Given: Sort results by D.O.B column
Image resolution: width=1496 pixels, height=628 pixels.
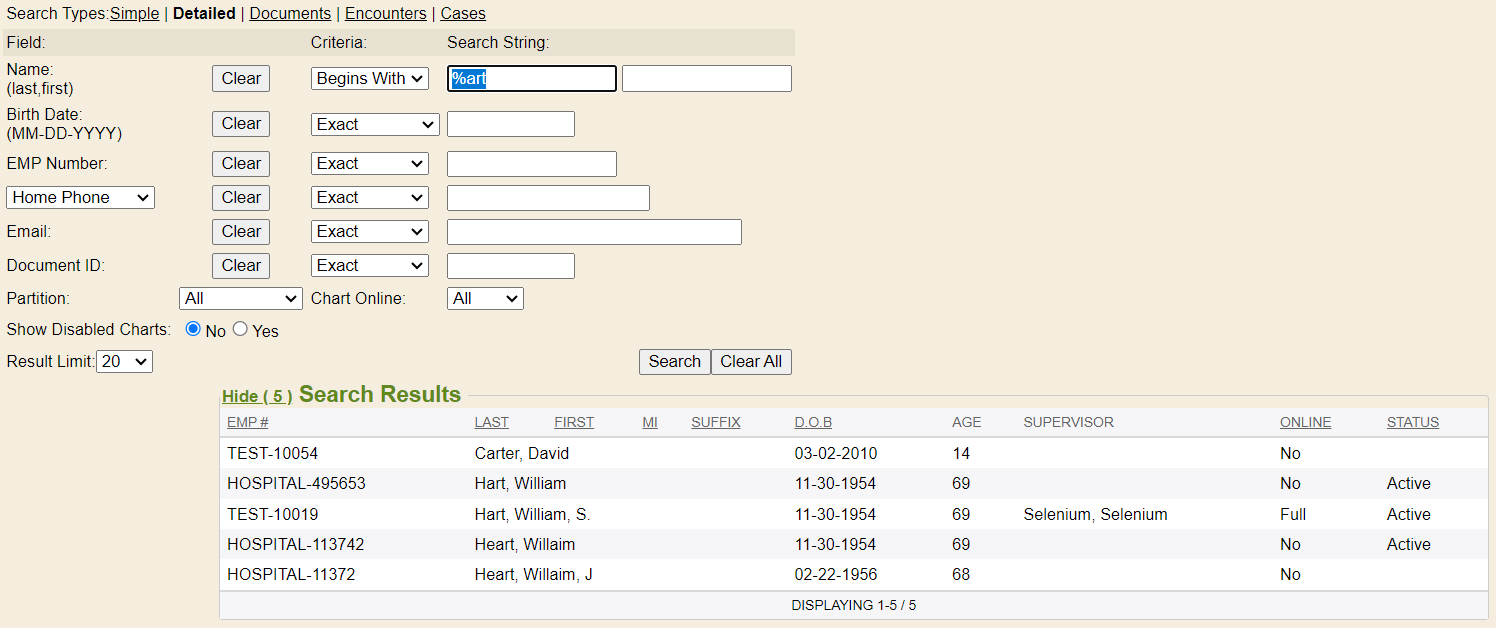Looking at the screenshot, I should coord(813,422).
